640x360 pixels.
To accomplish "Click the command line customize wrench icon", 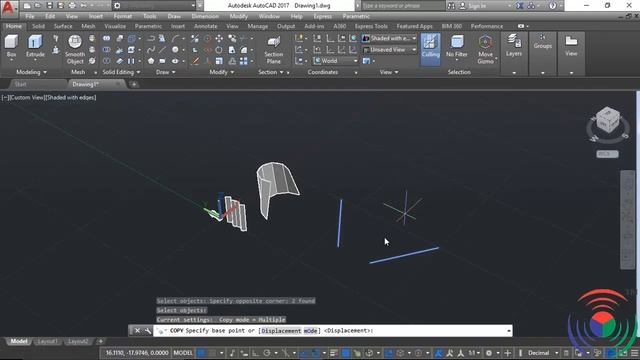I will coord(148,331).
